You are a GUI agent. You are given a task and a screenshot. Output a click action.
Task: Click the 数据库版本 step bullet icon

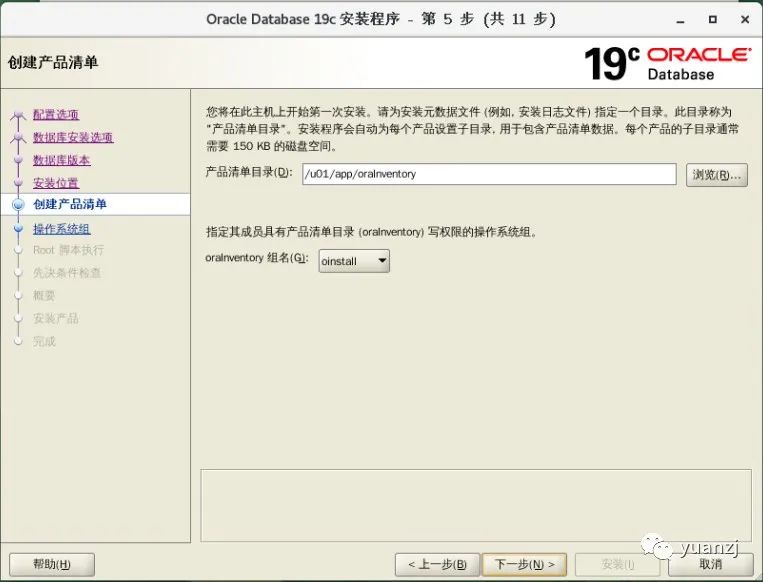click(x=18, y=160)
